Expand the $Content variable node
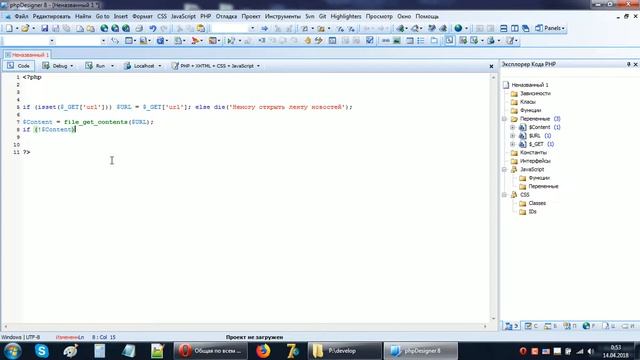Viewport: 640px width, 360px height. [513, 127]
